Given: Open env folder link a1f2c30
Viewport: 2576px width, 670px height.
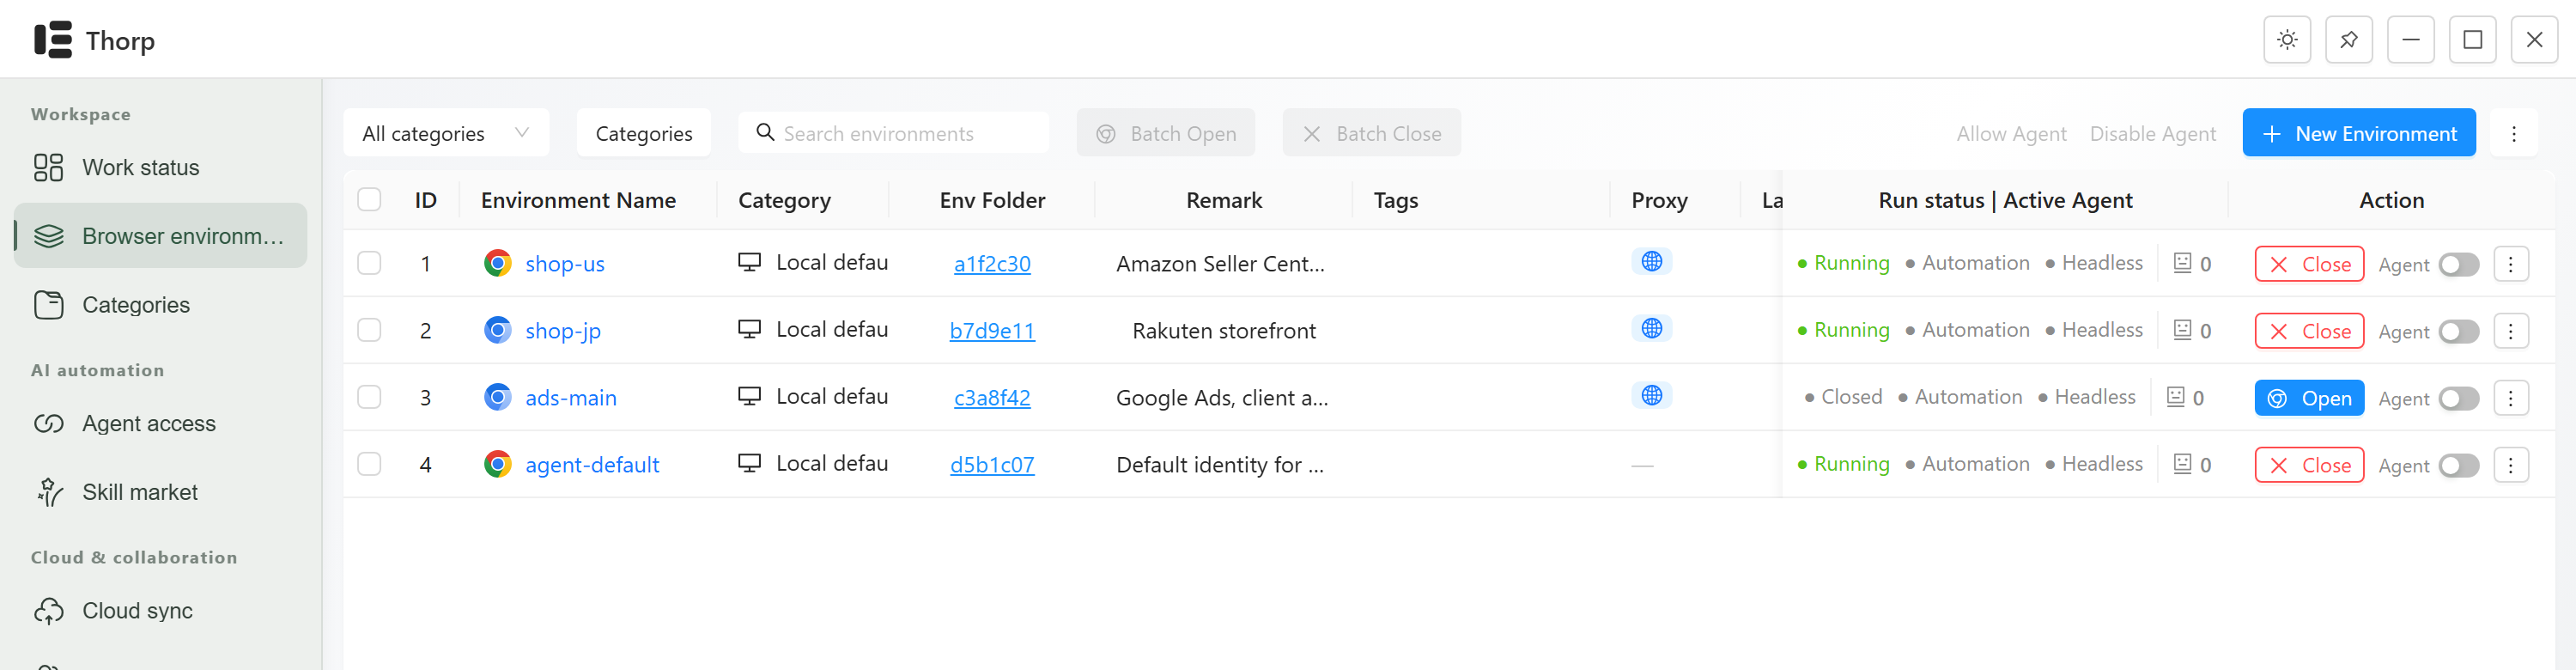Looking at the screenshot, I should pyautogui.click(x=991, y=264).
